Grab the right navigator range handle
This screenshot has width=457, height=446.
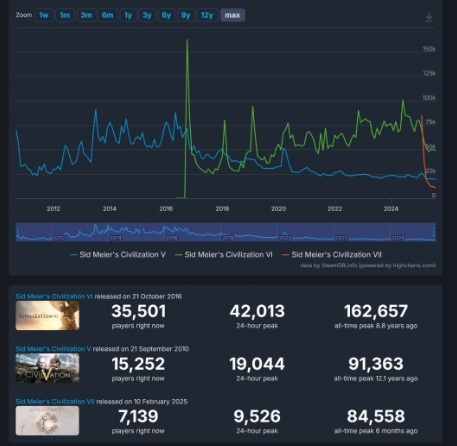pos(434,232)
